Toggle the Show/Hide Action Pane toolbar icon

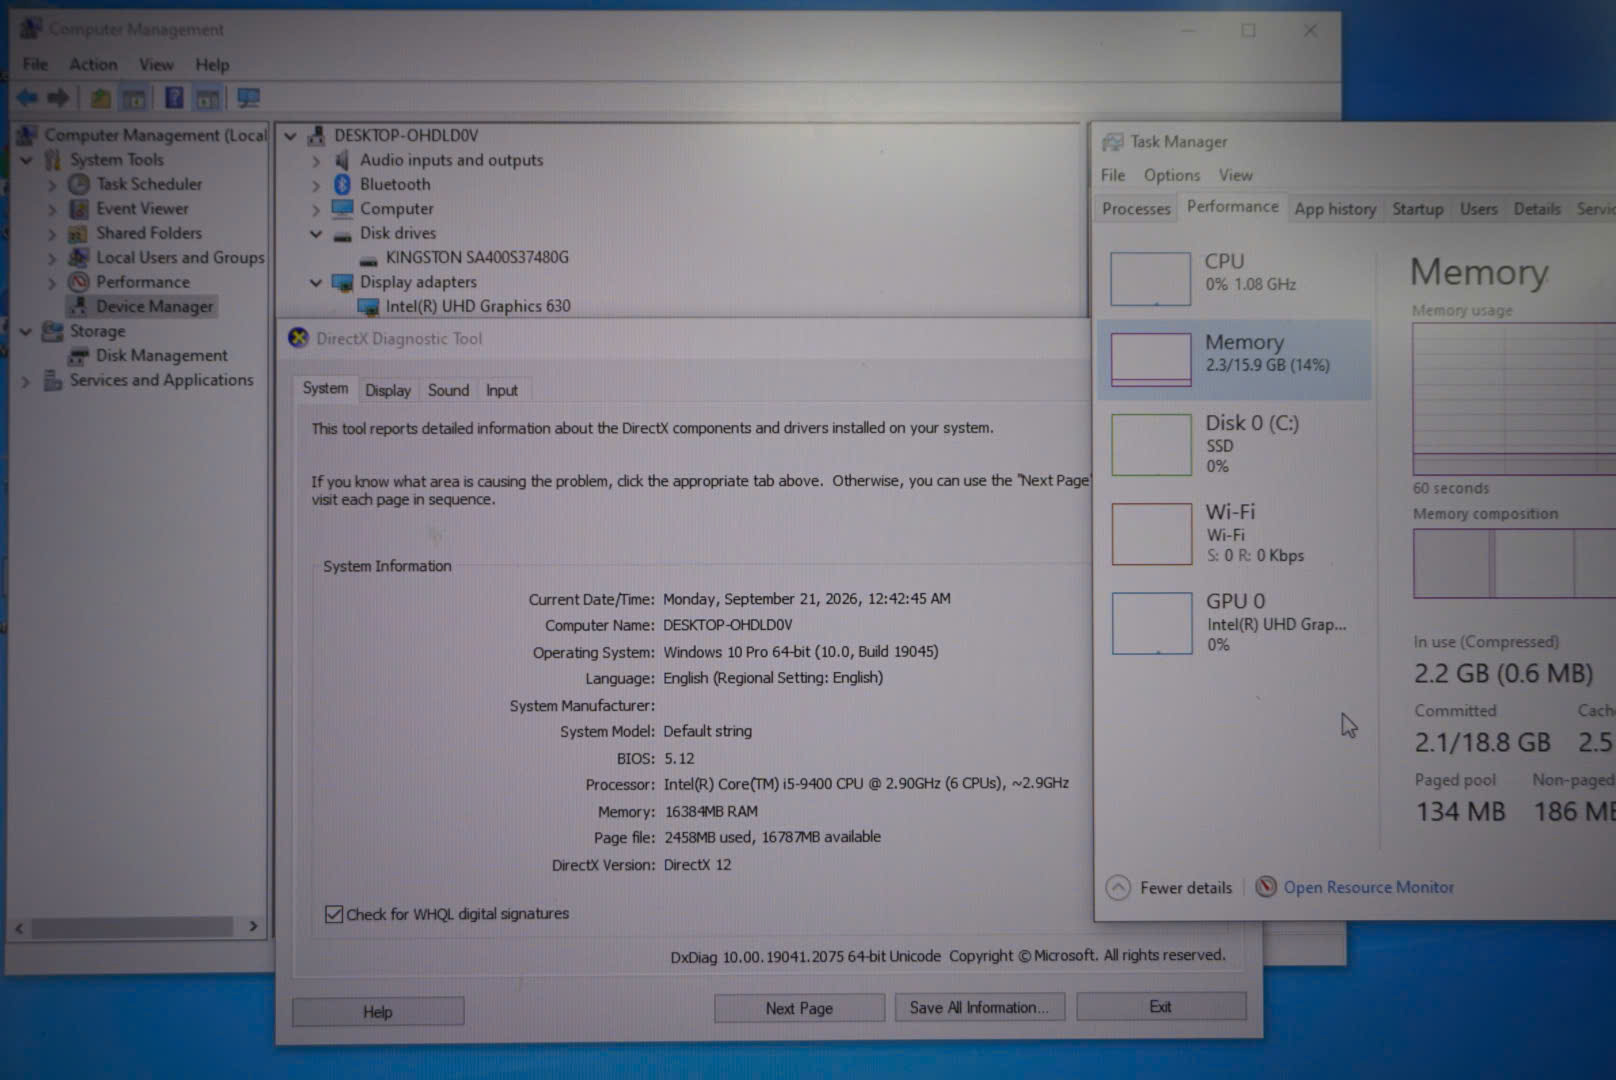click(207, 98)
